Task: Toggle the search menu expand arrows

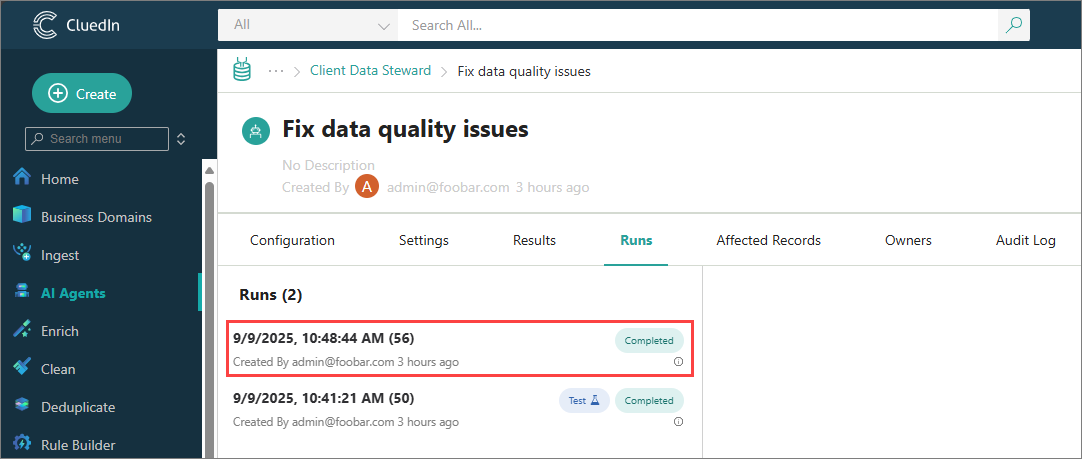Action: click(181, 139)
